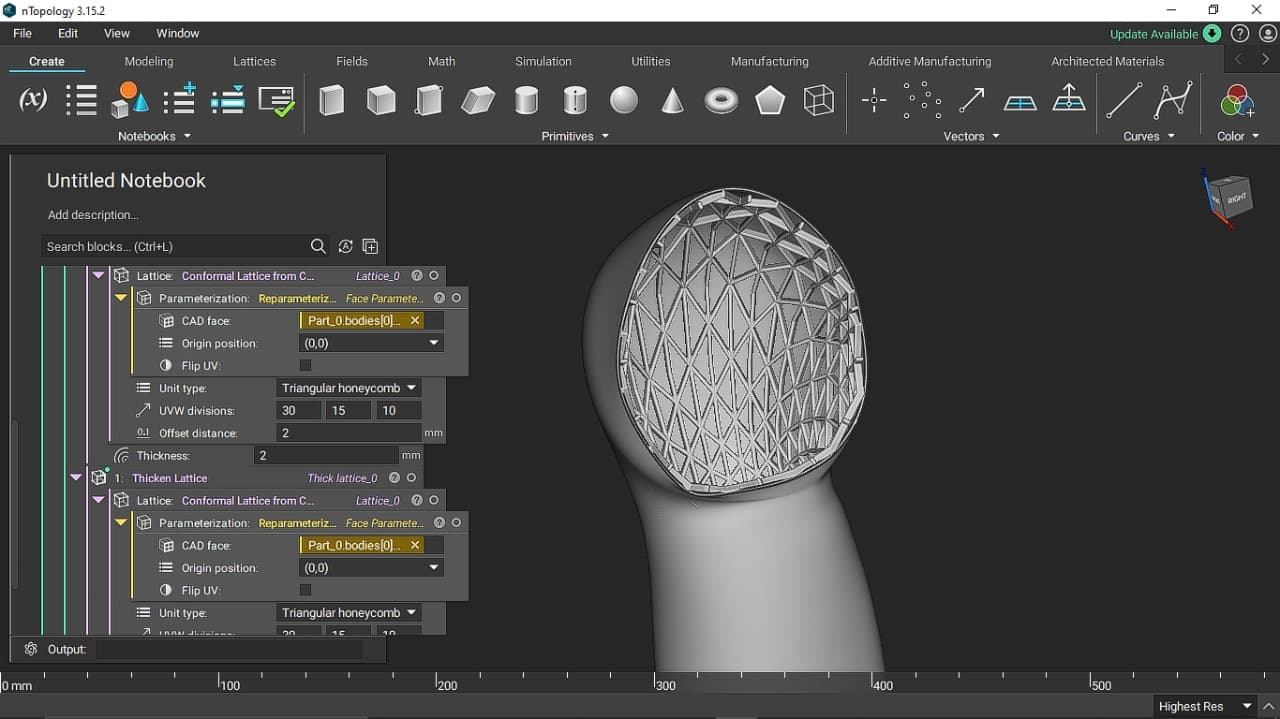Open the Window menu
1280x719 pixels.
(x=178, y=33)
